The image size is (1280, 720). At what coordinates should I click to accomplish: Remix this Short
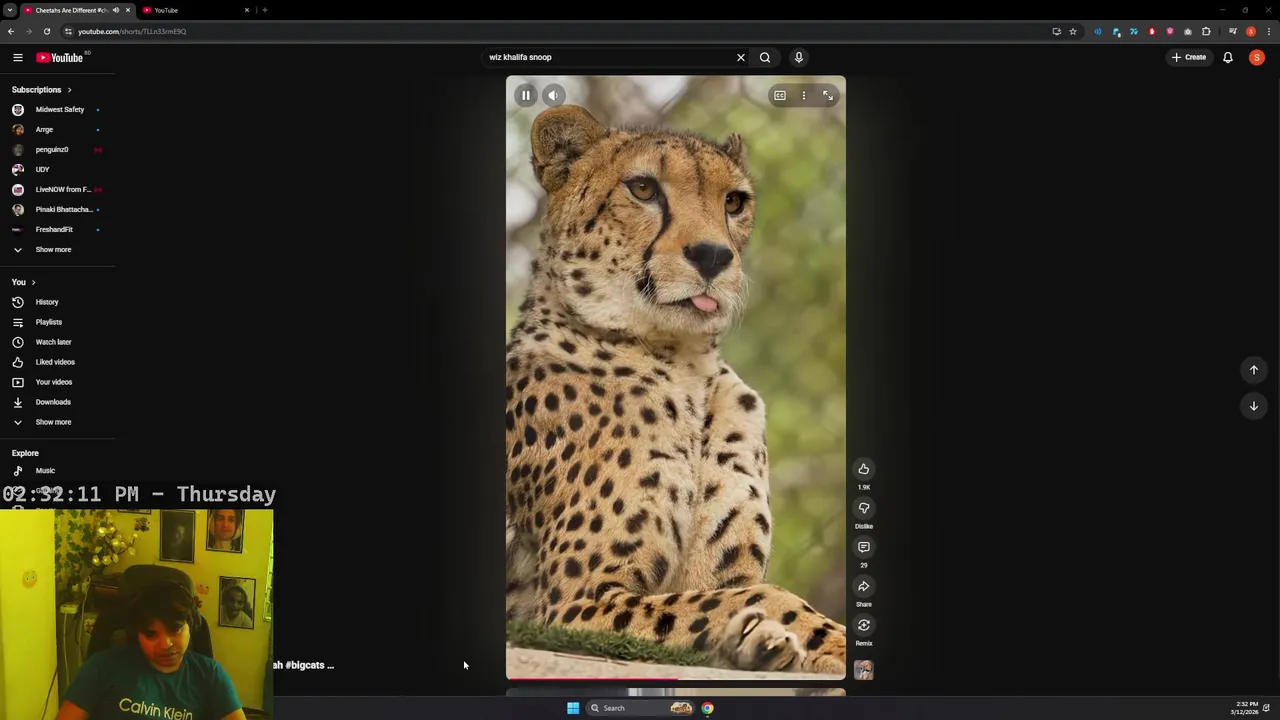pos(864,625)
